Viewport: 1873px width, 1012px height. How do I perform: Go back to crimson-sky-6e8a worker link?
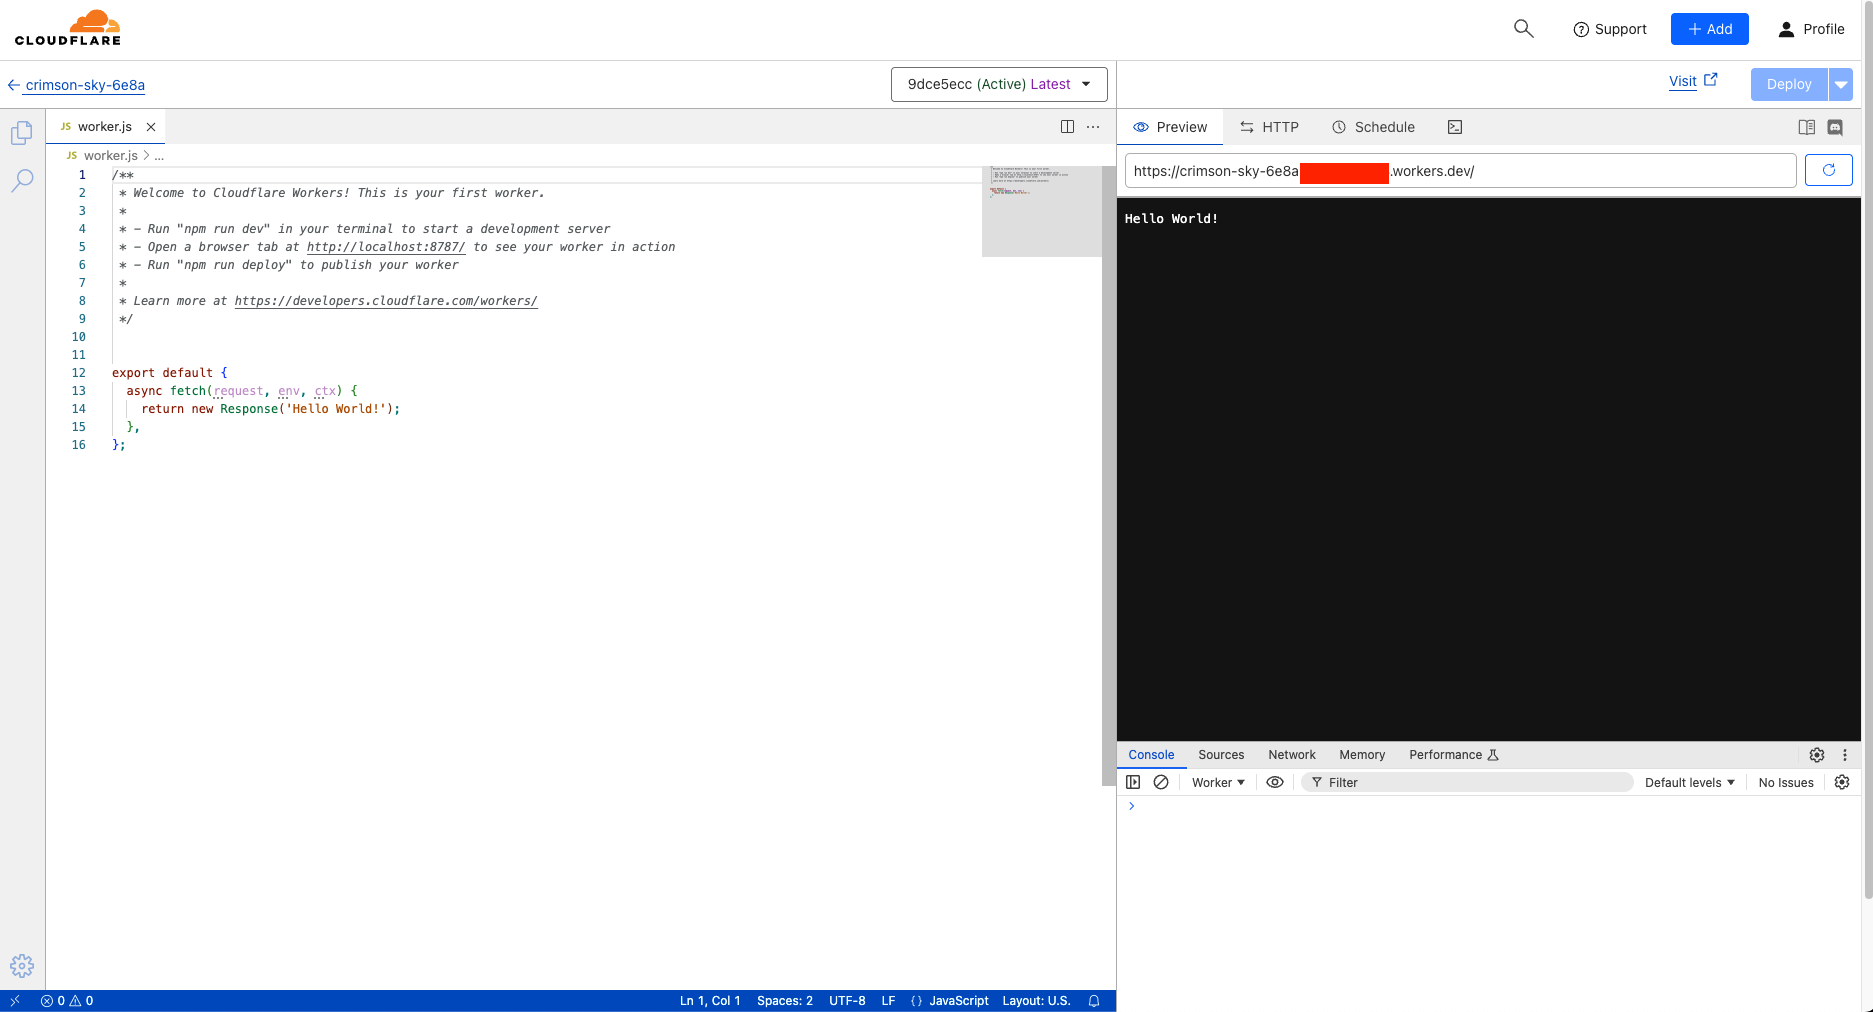tap(85, 85)
